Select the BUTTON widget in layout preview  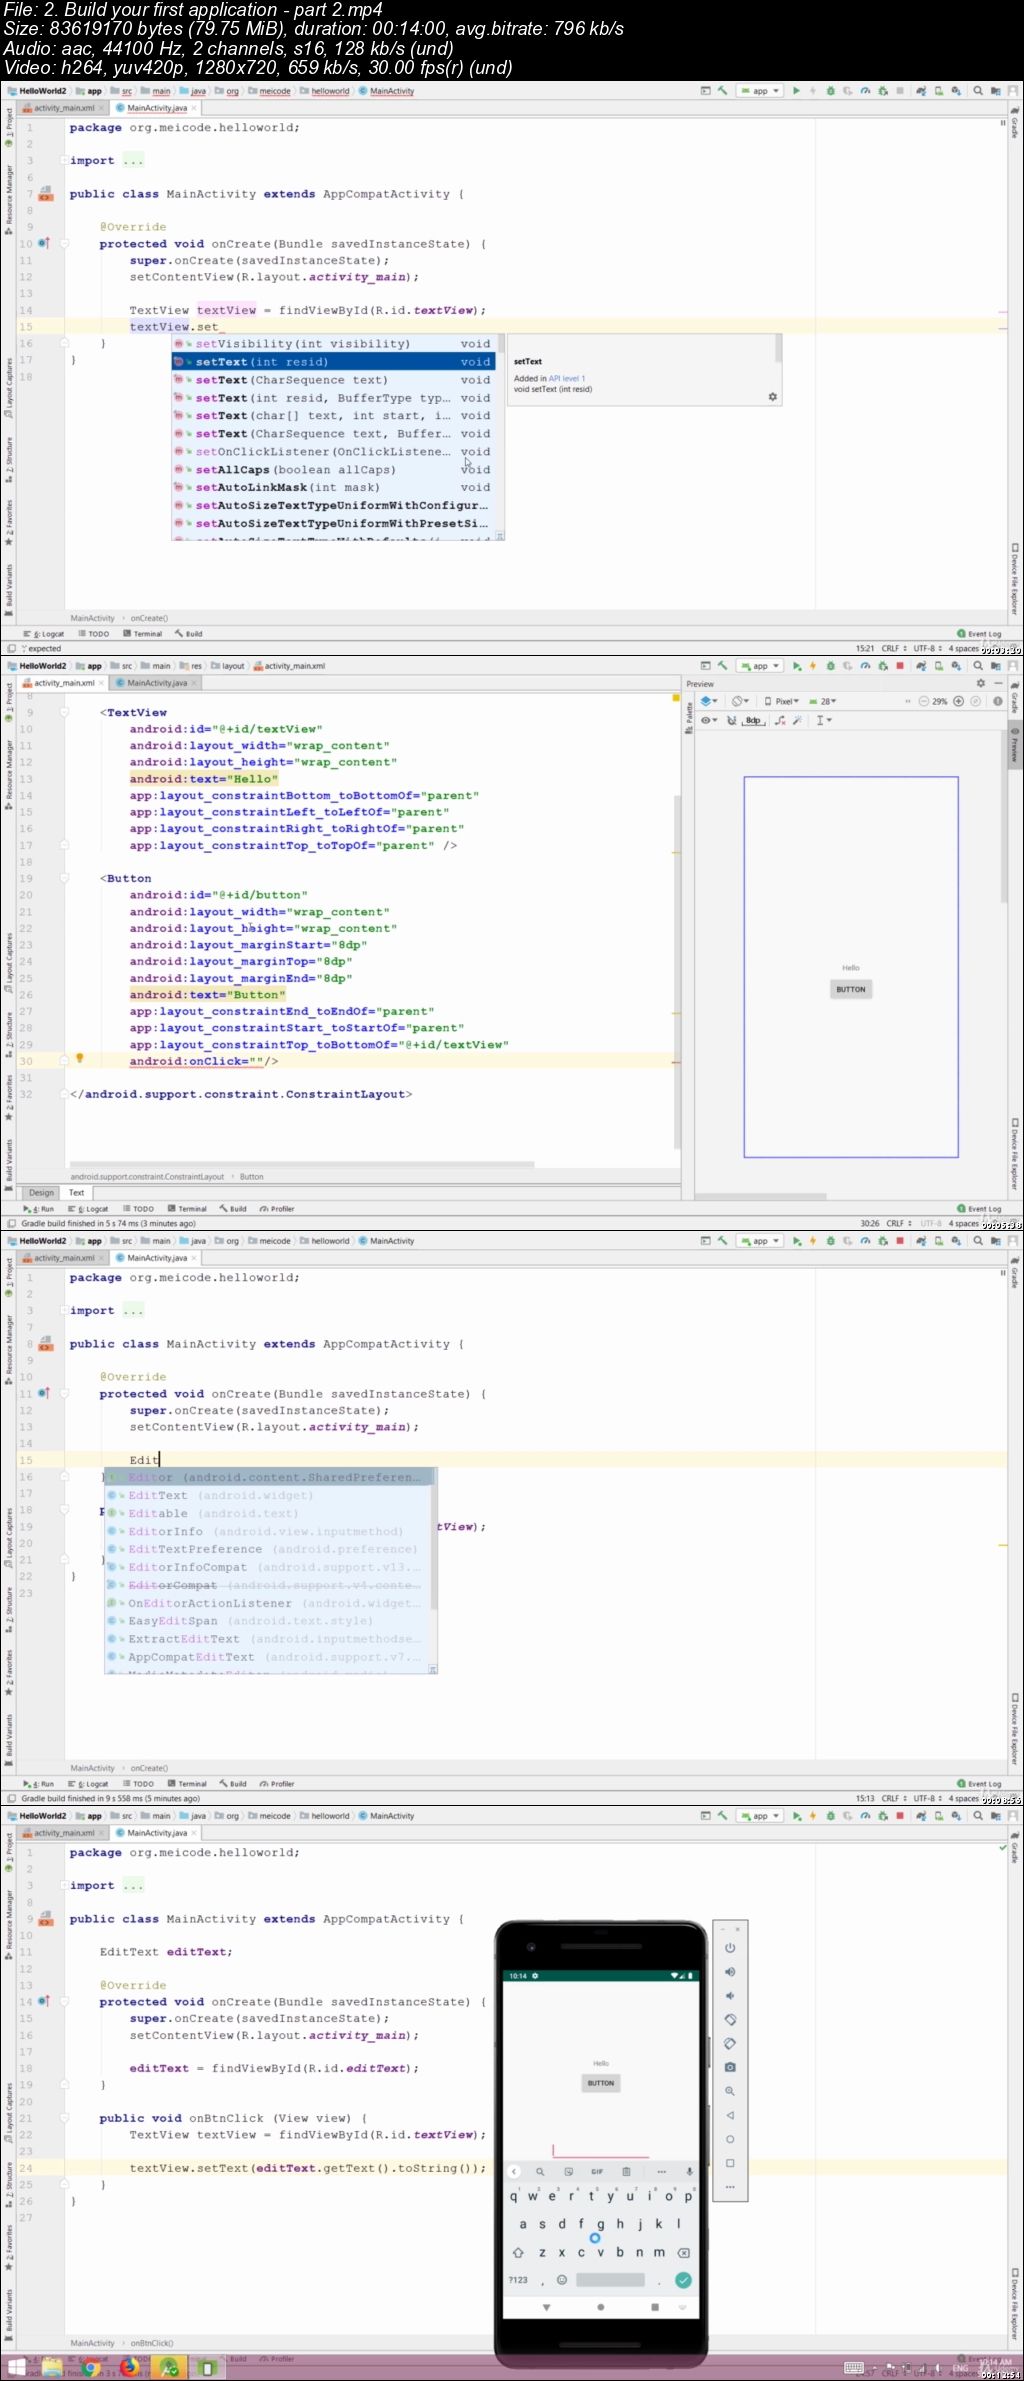coord(851,989)
